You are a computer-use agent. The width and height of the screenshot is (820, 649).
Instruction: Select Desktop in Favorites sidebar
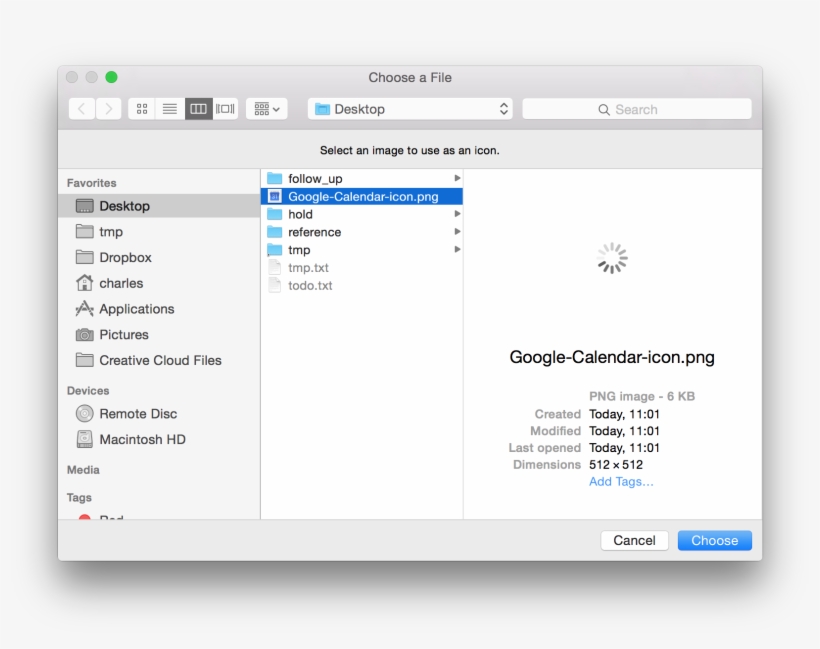point(159,206)
